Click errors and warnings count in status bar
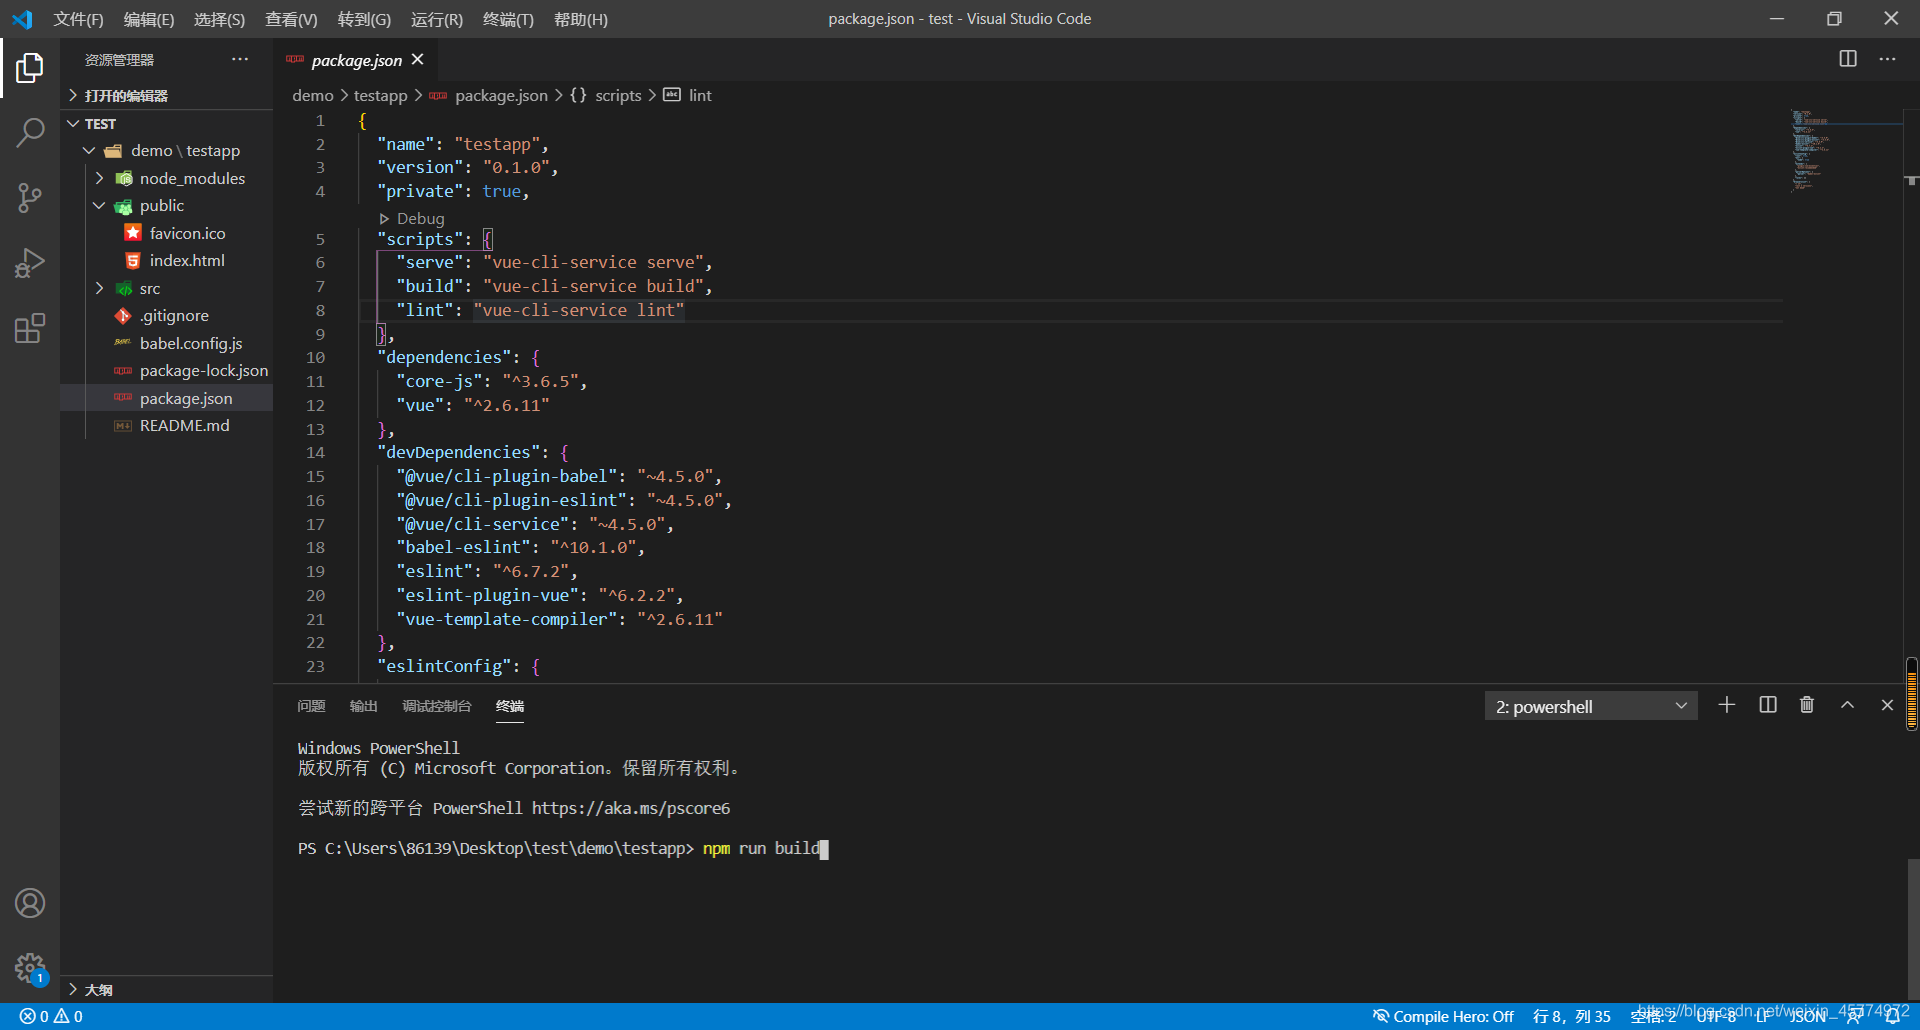This screenshot has height=1030, width=1920. (51, 1016)
